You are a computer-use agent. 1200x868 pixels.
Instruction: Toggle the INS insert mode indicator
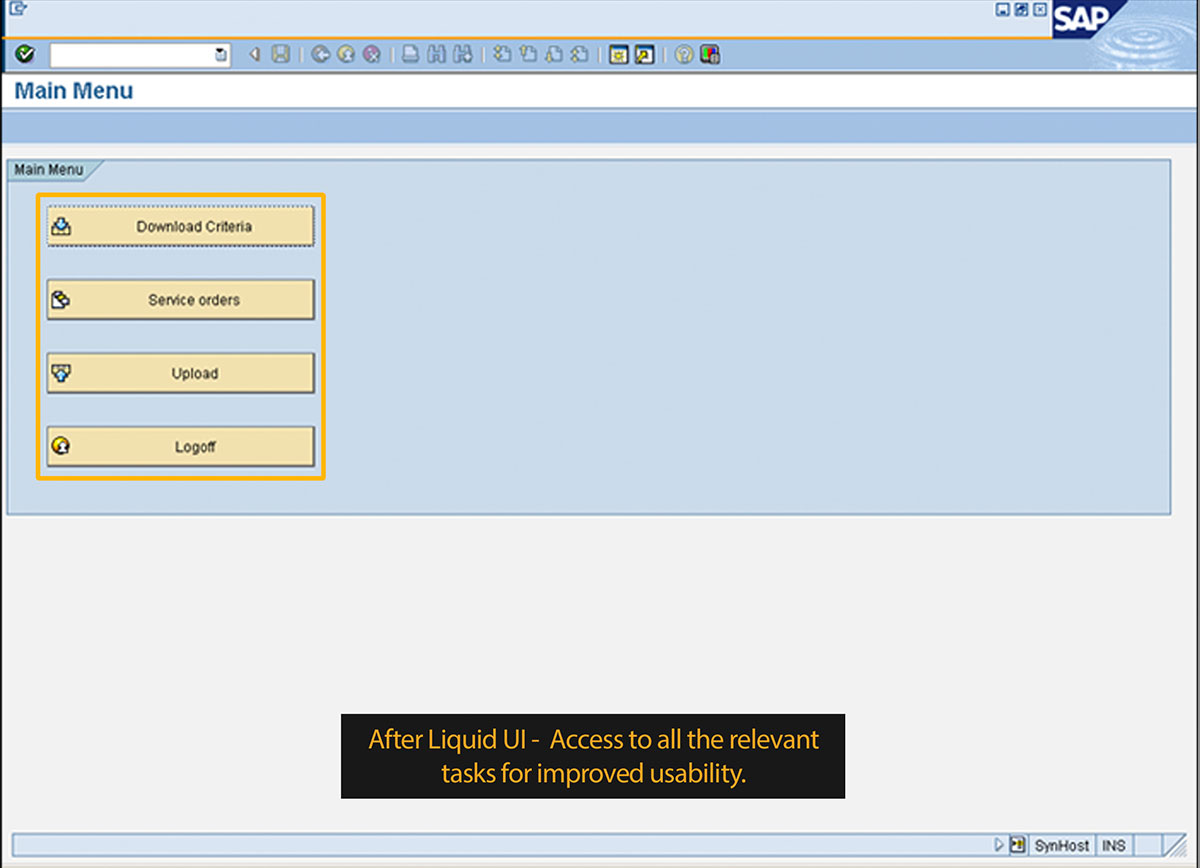[x=1113, y=846]
